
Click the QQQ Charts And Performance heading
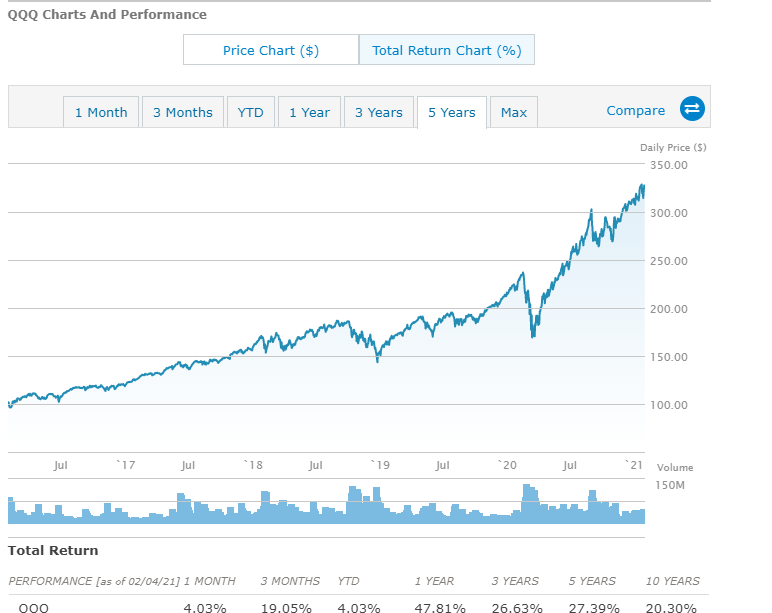[x=107, y=14]
